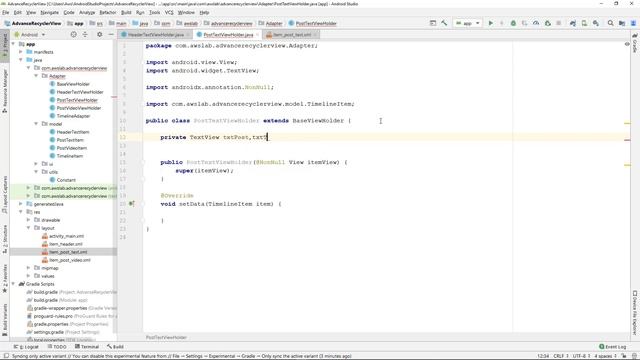Screen dimensions: 640x360
Task: Hide the Project panel with minus icon
Action: pyautogui.click(x=111, y=35)
